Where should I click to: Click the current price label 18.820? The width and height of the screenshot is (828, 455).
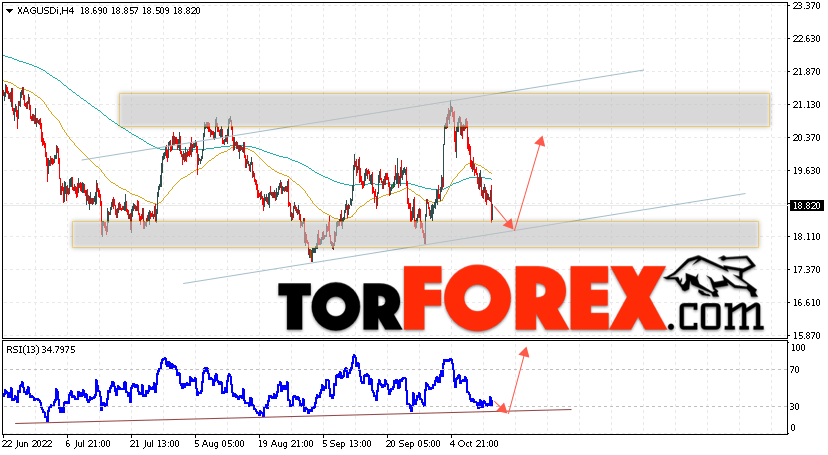[806, 205]
